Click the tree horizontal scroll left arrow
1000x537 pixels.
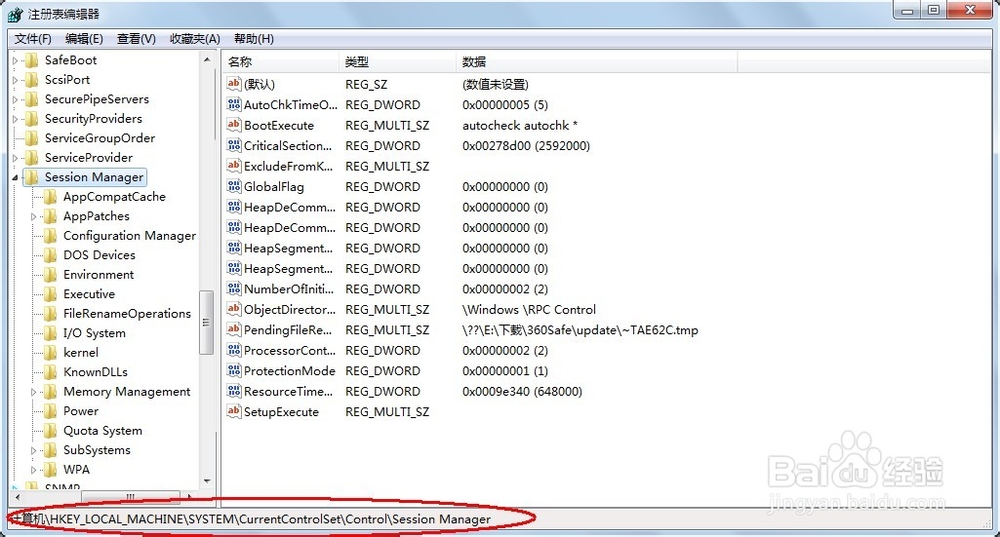(x=17, y=496)
